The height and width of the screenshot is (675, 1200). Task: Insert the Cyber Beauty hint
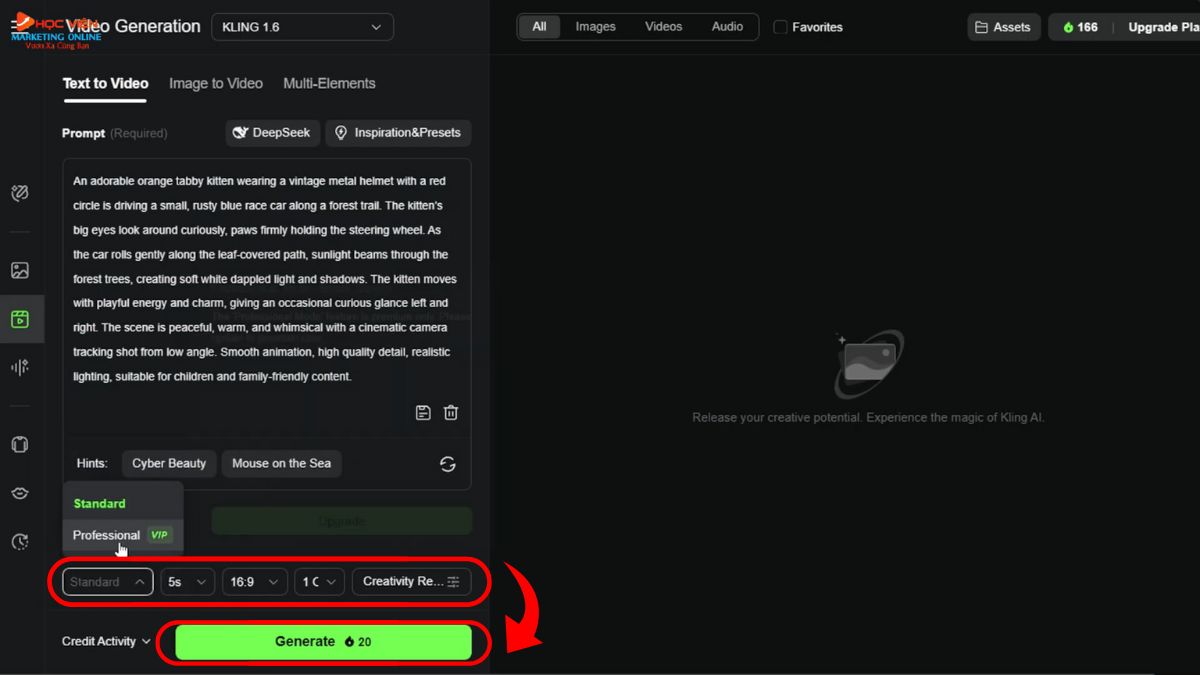(x=169, y=464)
